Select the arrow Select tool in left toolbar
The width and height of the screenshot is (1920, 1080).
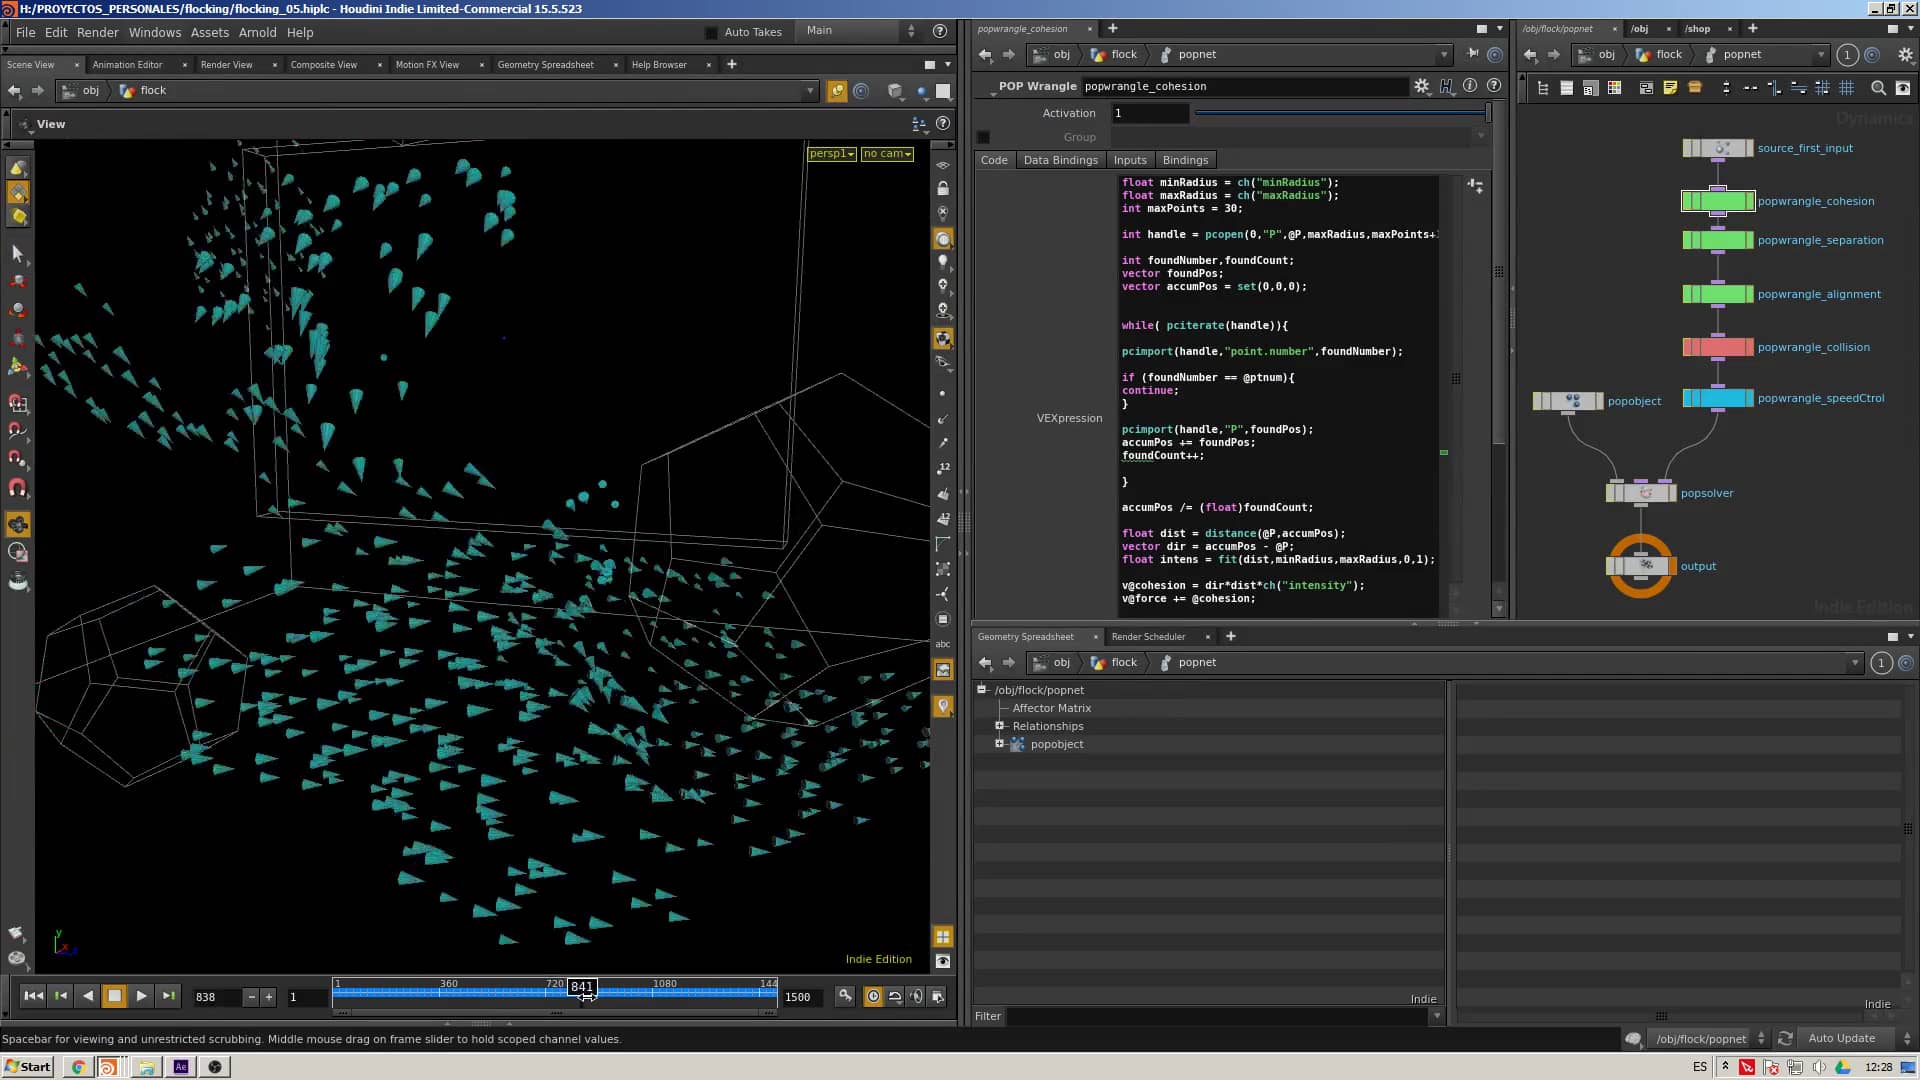(18, 255)
